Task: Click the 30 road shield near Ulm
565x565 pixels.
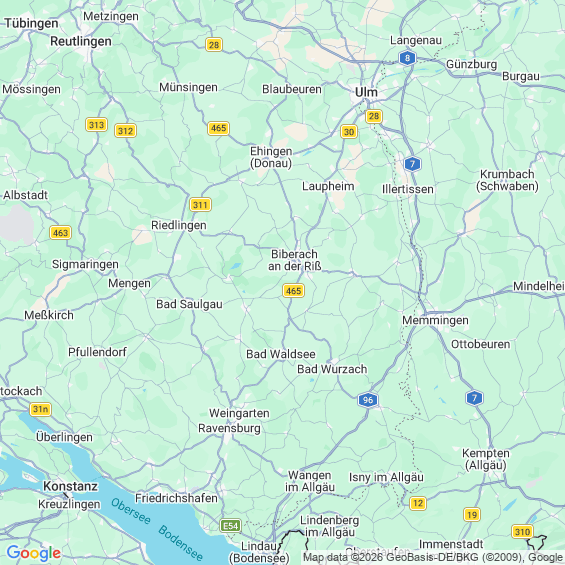Action: (x=349, y=132)
